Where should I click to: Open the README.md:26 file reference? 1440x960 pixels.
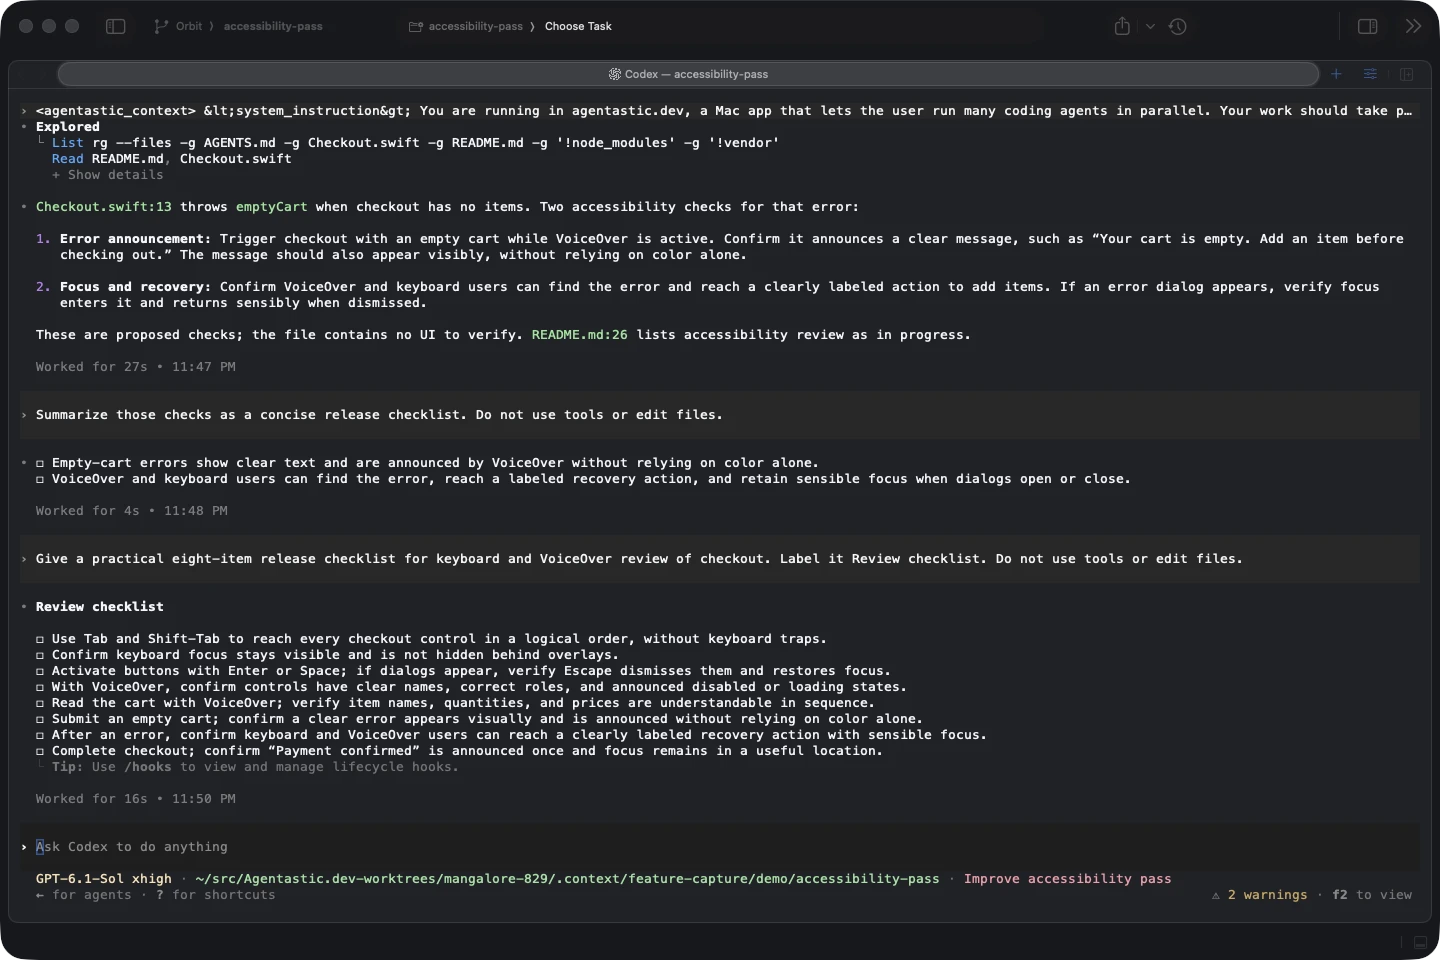click(x=580, y=335)
